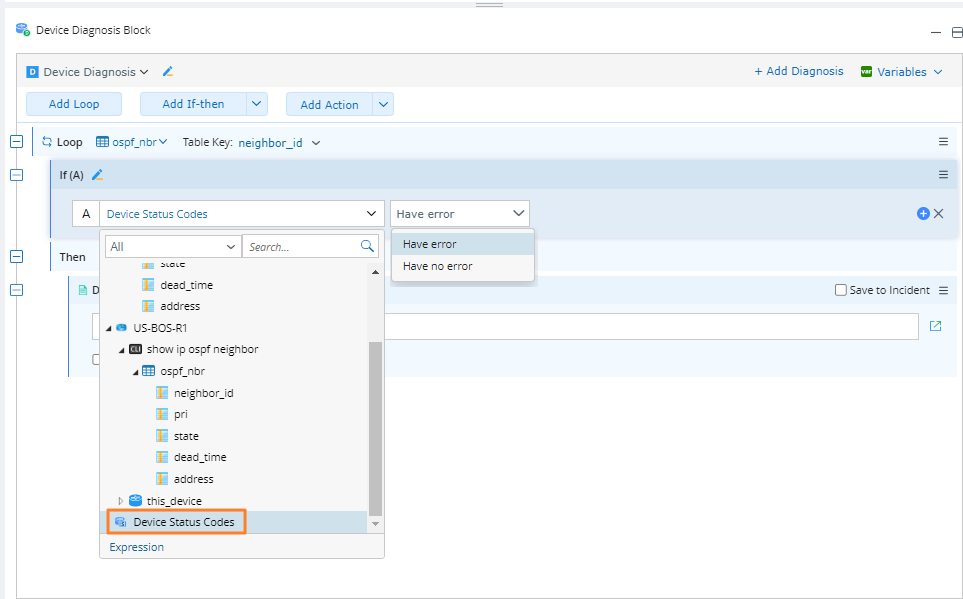Open the Add If-then dropdown arrow
Screen dimensions: 963x599
pos(257,104)
